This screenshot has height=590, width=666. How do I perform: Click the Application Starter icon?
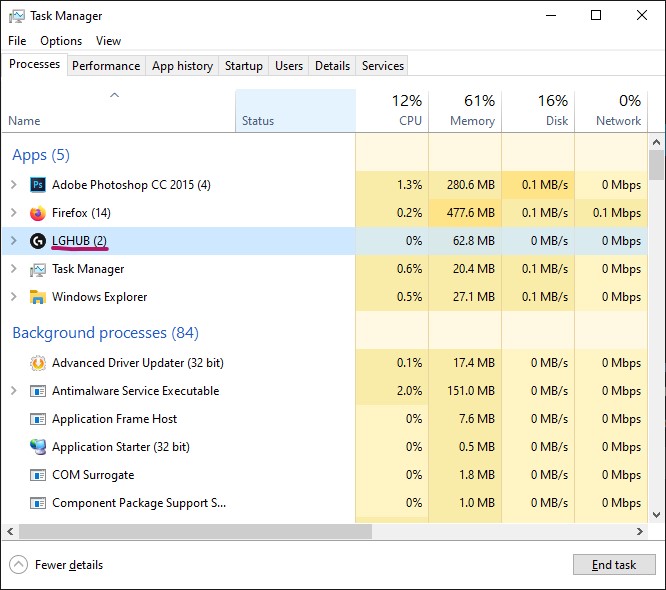pyautogui.click(x=38, y=447)
